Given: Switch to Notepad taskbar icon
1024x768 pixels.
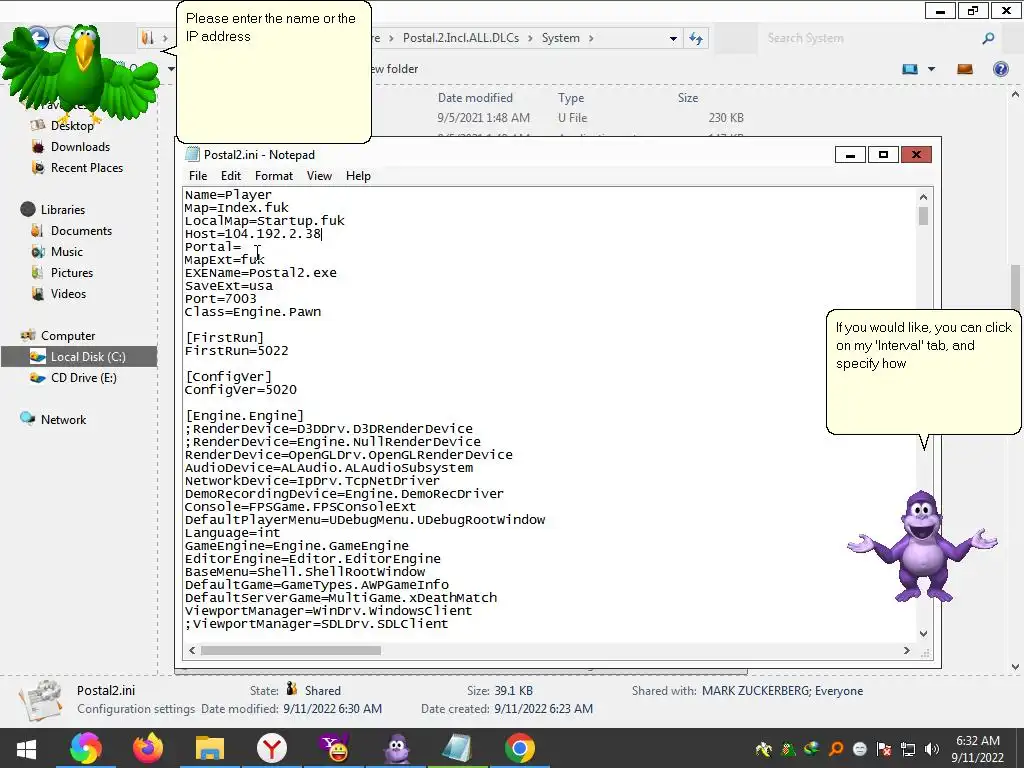Looking at the screenshot, I should pos(457,748).
